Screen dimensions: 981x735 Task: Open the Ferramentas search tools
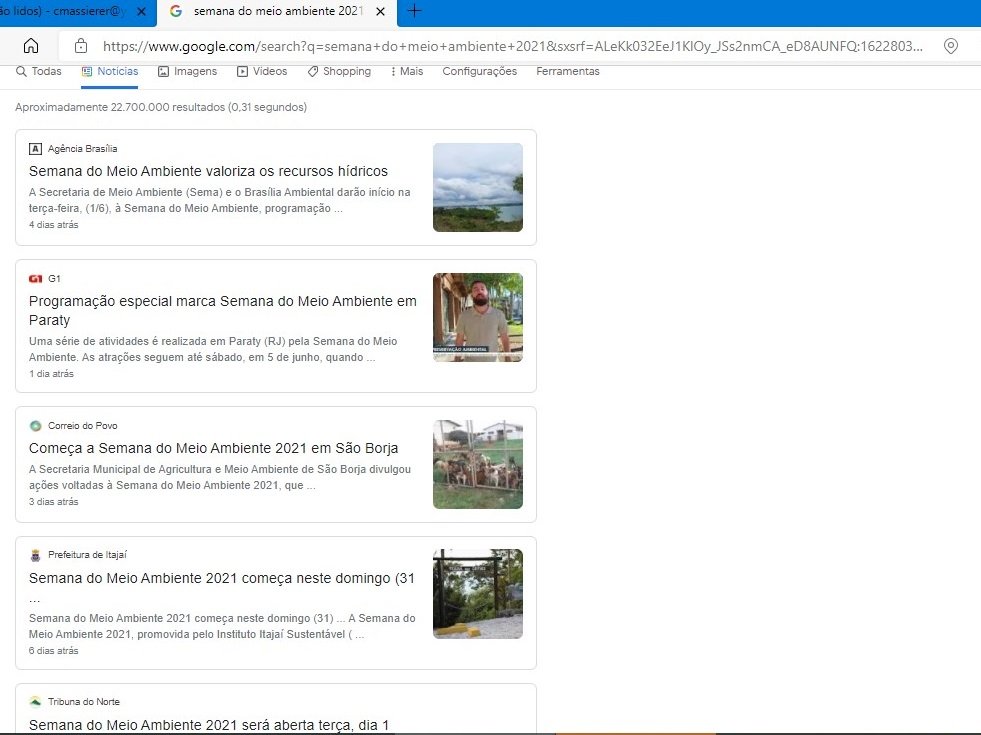point(567,71)
